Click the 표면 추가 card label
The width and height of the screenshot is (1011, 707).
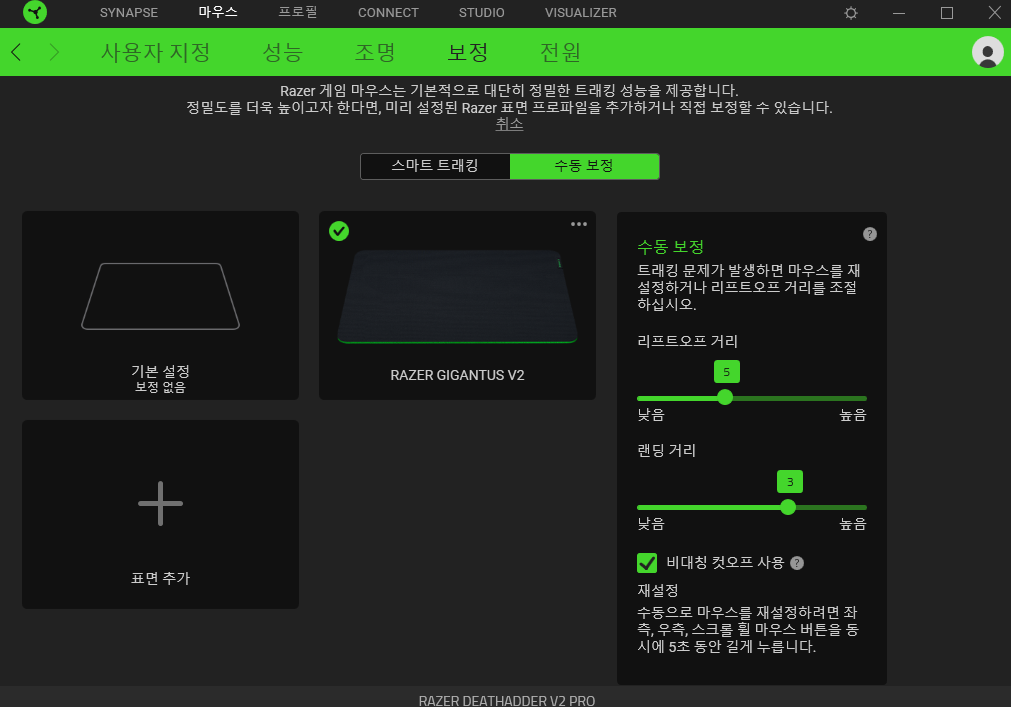coord(161,578)
